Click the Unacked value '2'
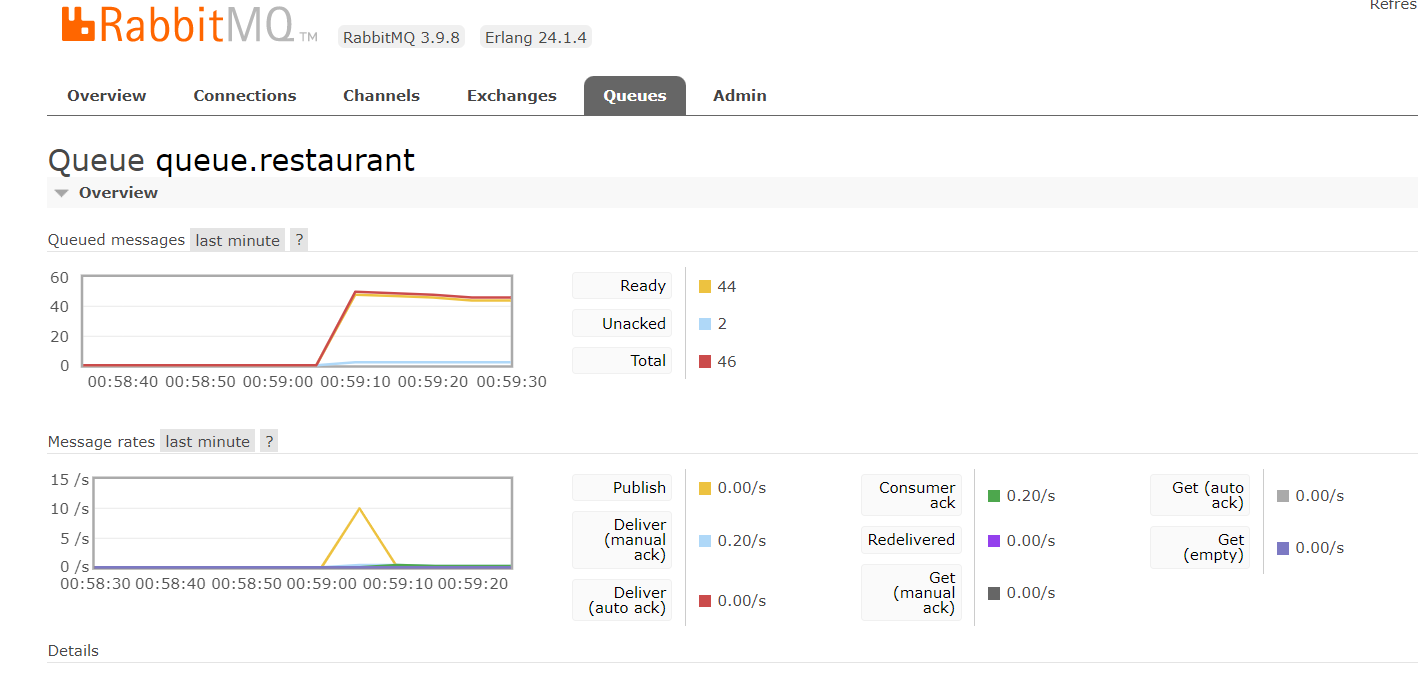This screenshot has height=675, width=1418. click(722, 324)
